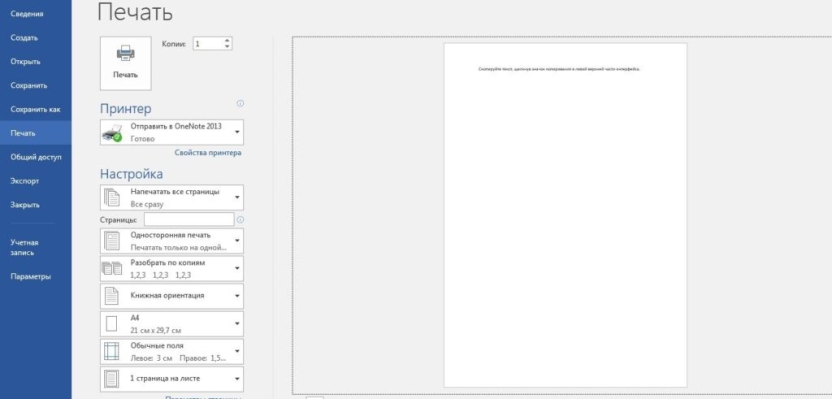Viewport: 832px width, 399px height.
Task: Click the pages-per-sheet icon
Action: click(x=111, y=379)
